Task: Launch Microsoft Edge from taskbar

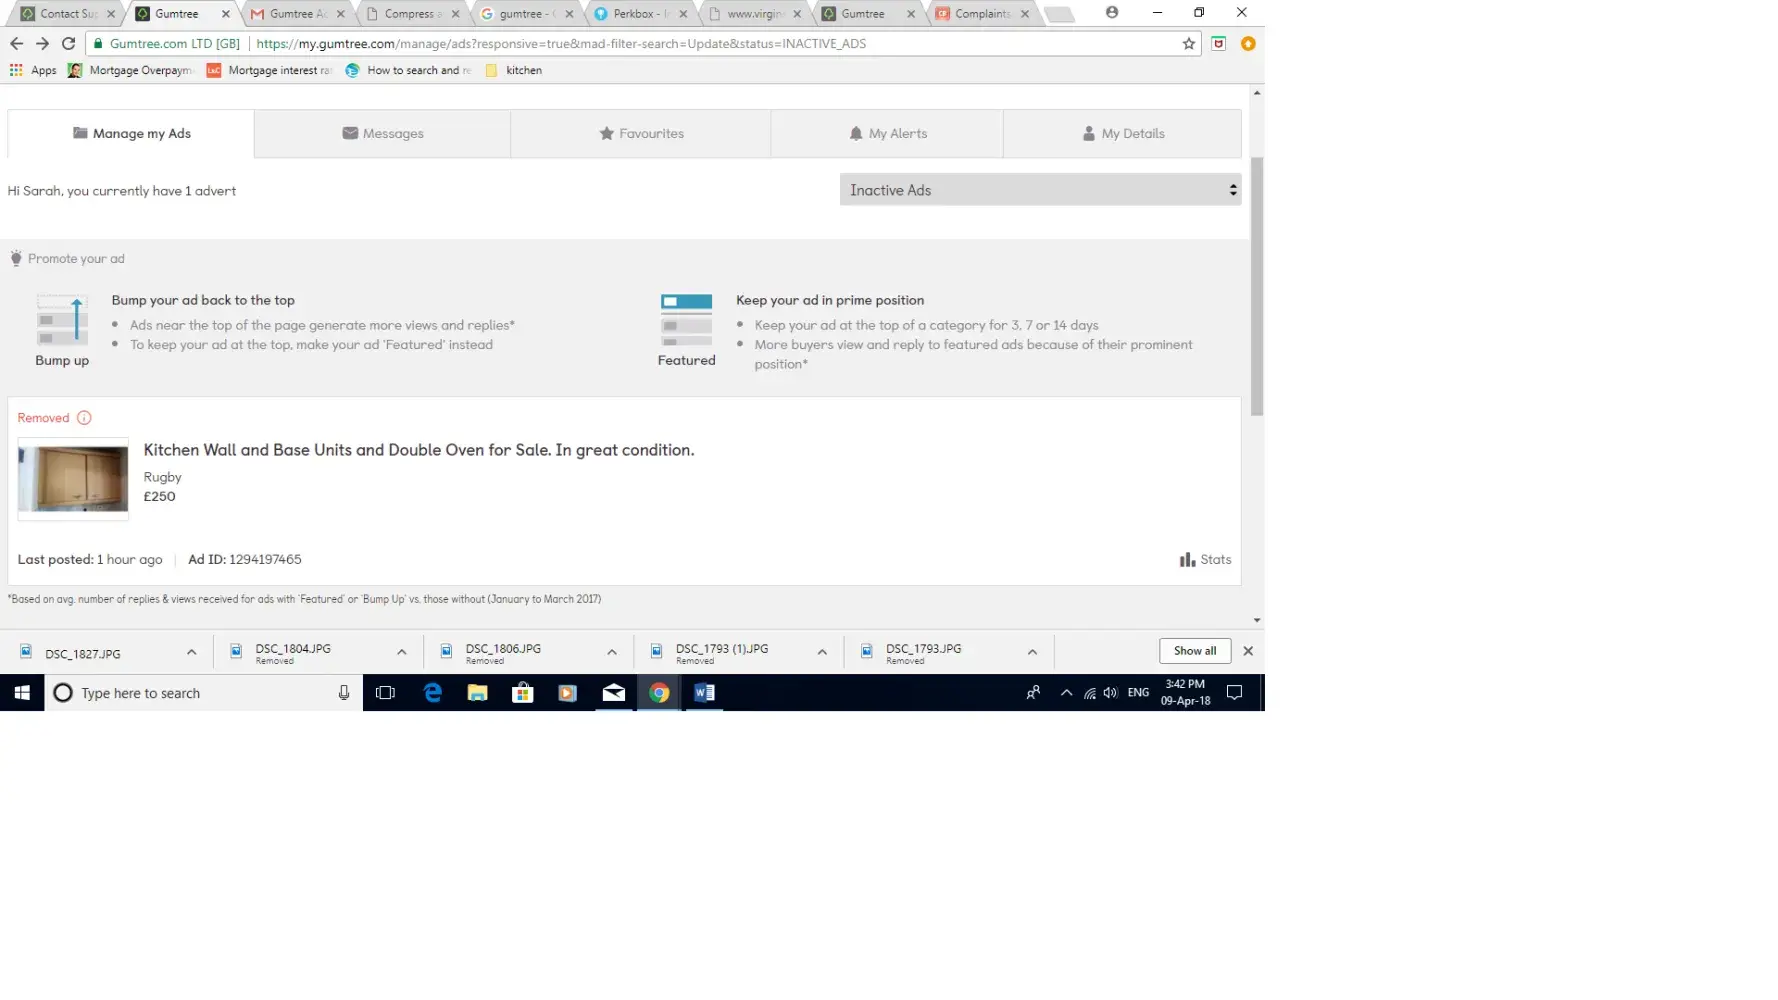Action: pos(432,693)
